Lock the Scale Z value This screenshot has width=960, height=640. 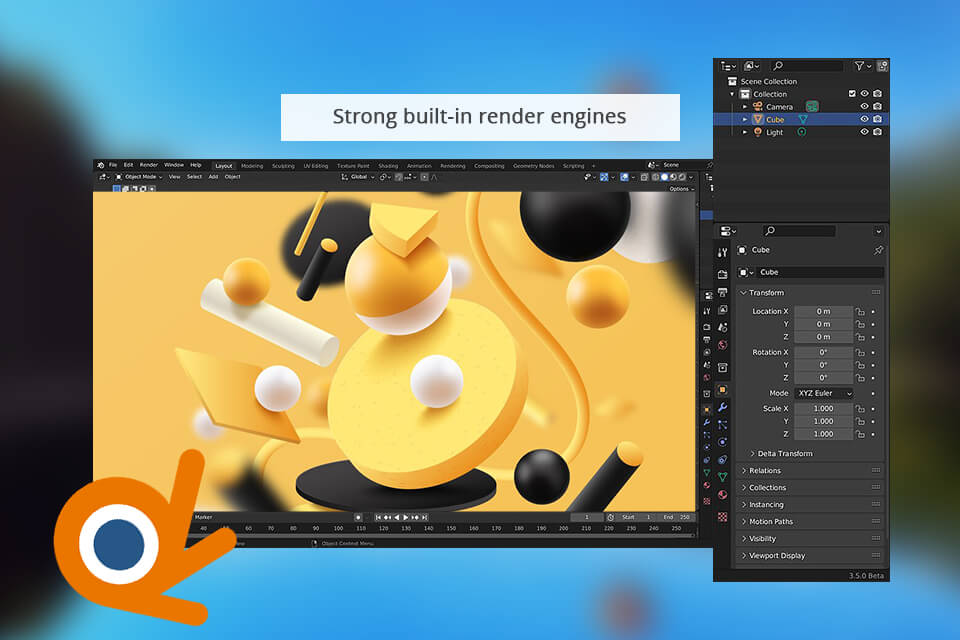coord(860,434)
